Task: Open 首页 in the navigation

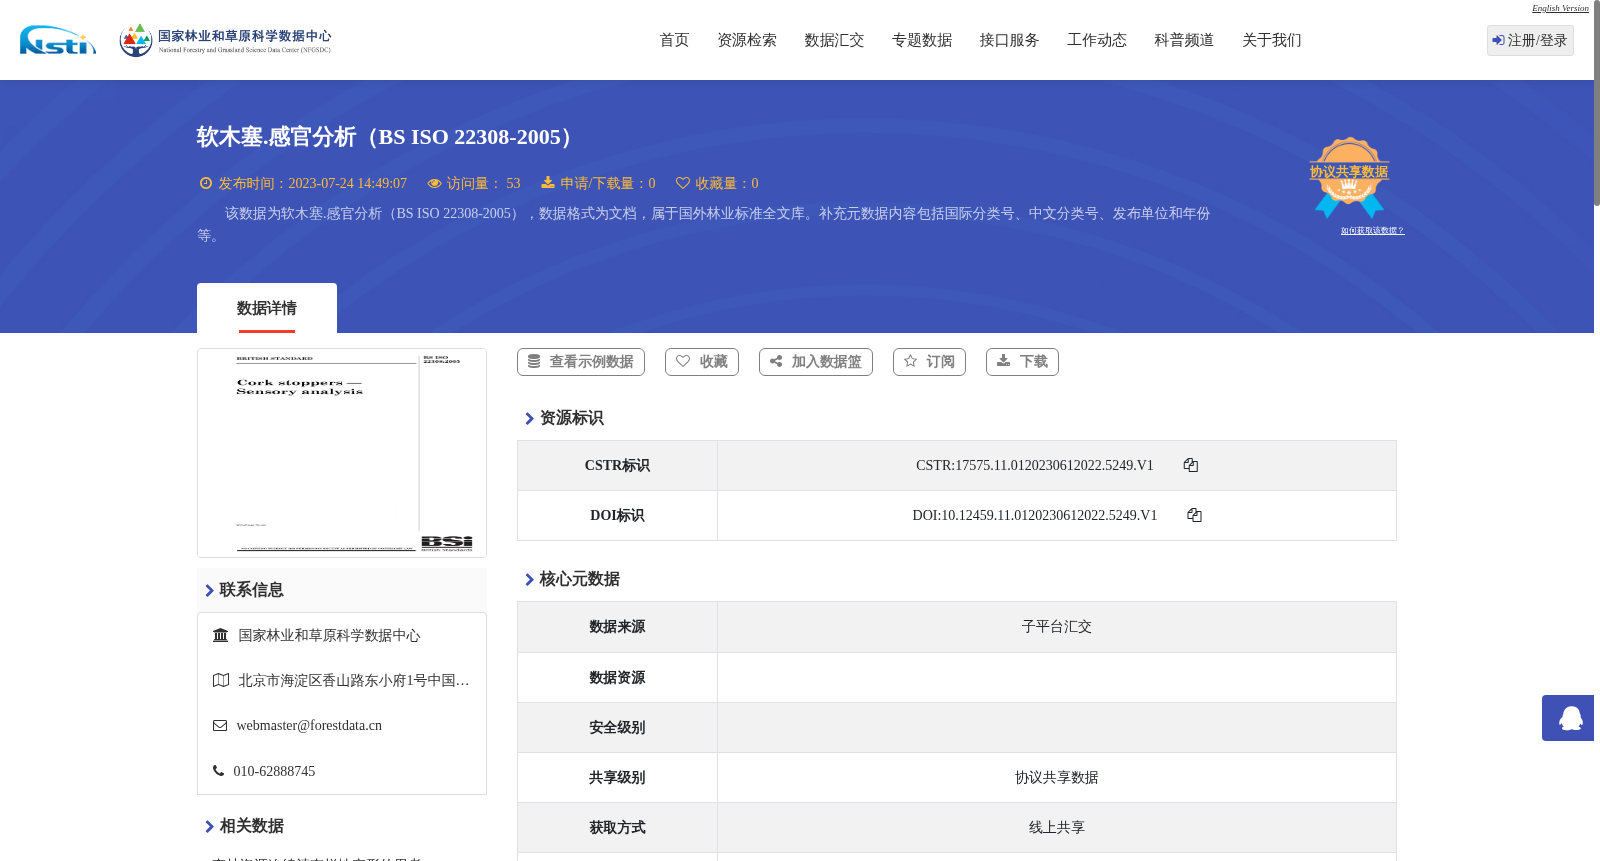Action: (674, 40)
